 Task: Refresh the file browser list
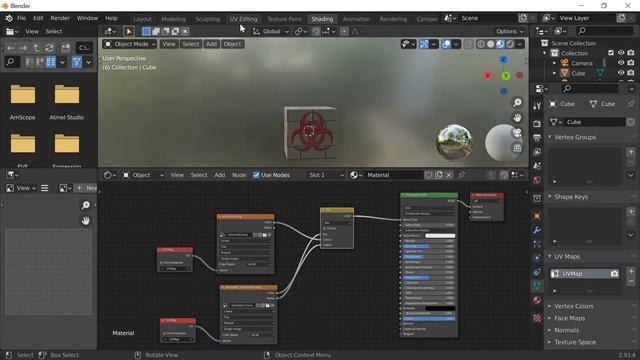pyautogui.click(x=49, y=48)
